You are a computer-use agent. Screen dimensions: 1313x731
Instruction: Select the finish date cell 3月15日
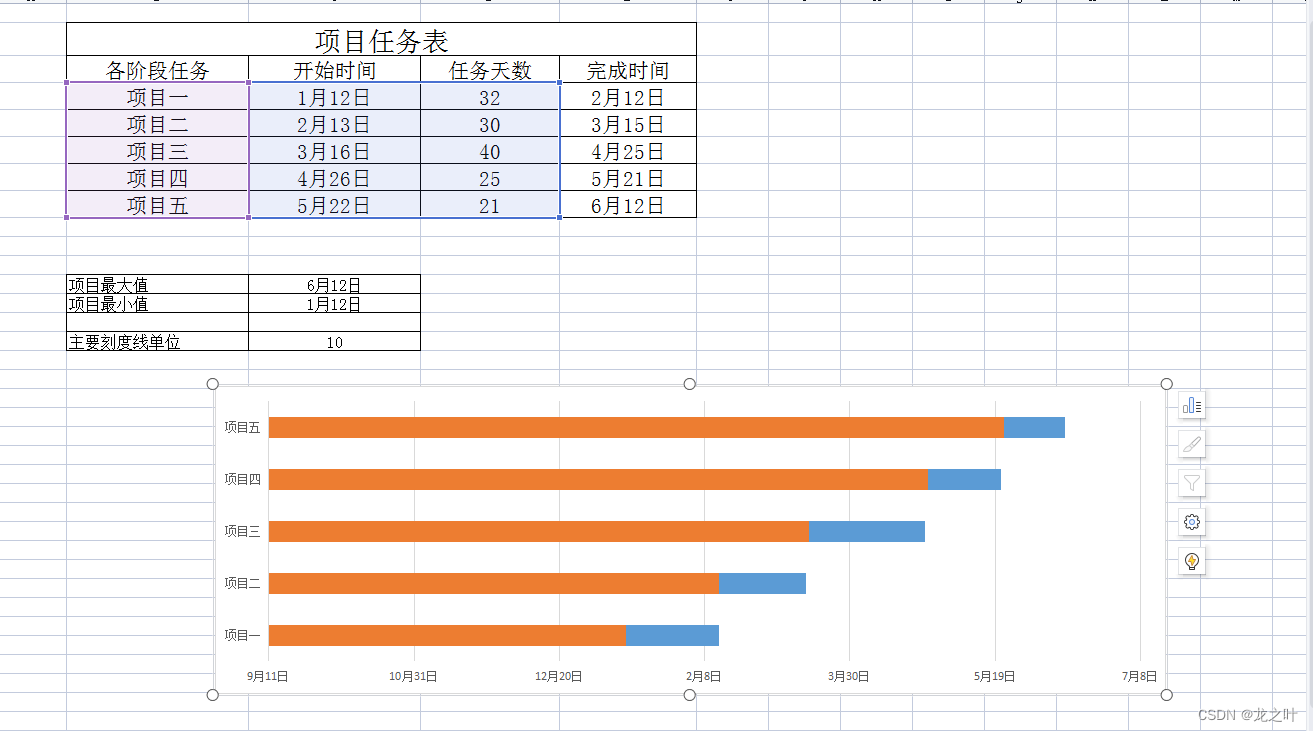point(628,124)
